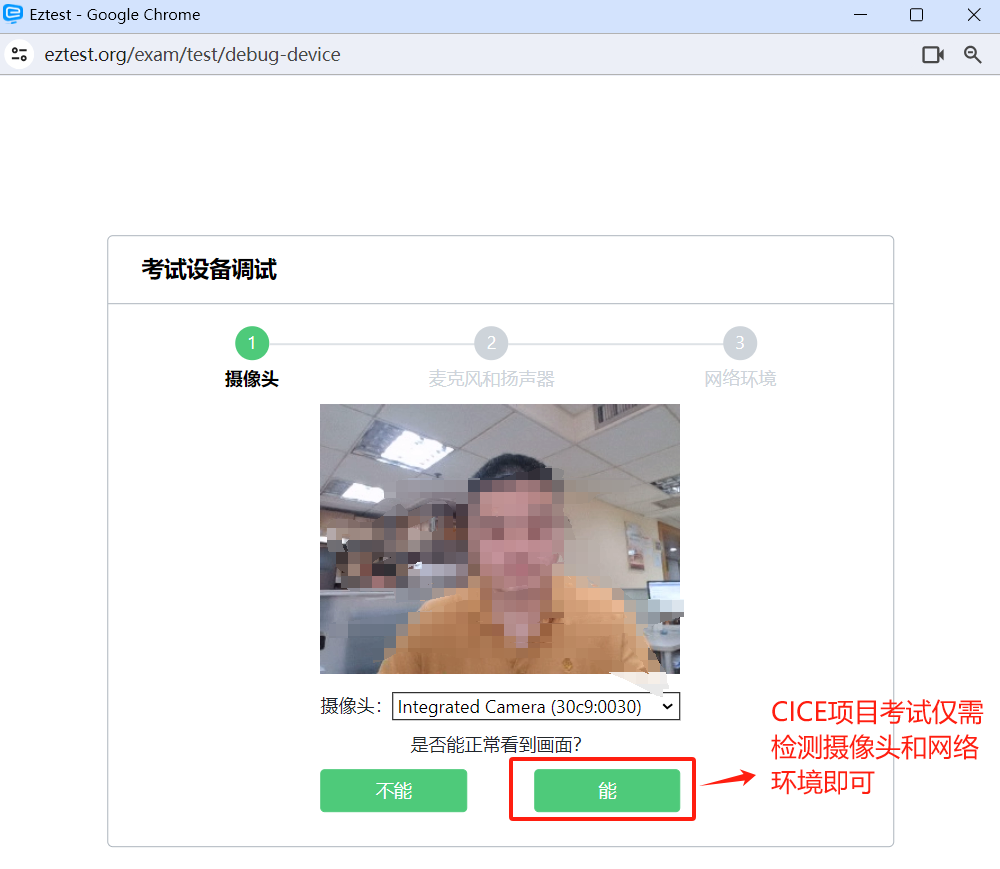
Task: Click the step 2 麦克风和扬声器 circle
Action: 491,343
